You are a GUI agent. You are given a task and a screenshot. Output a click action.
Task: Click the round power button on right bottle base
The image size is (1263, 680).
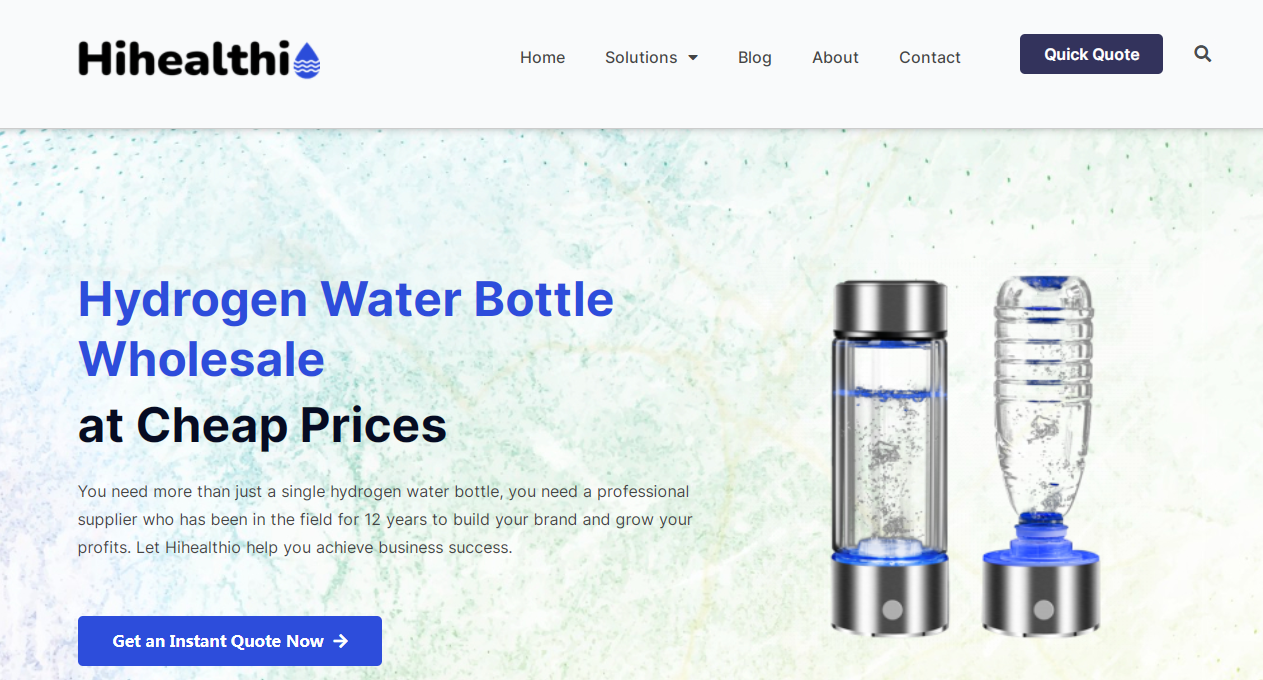1043,609
